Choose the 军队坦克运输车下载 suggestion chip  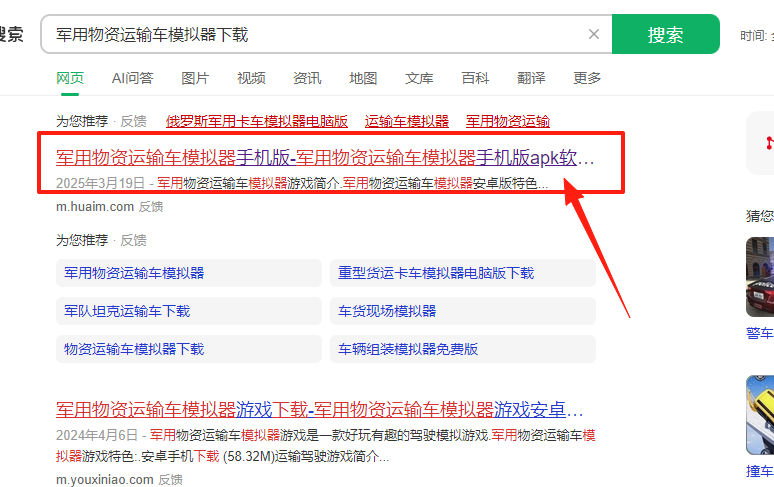click(x=127, y=311)
